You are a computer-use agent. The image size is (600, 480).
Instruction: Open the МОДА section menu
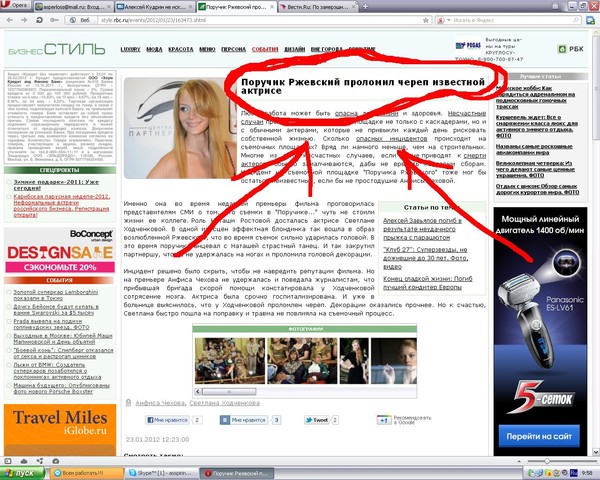[x=154, y=49]
